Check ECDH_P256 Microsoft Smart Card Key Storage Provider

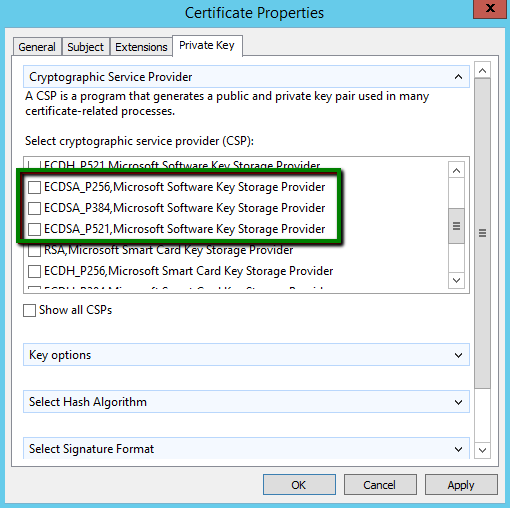pos(34,271)
